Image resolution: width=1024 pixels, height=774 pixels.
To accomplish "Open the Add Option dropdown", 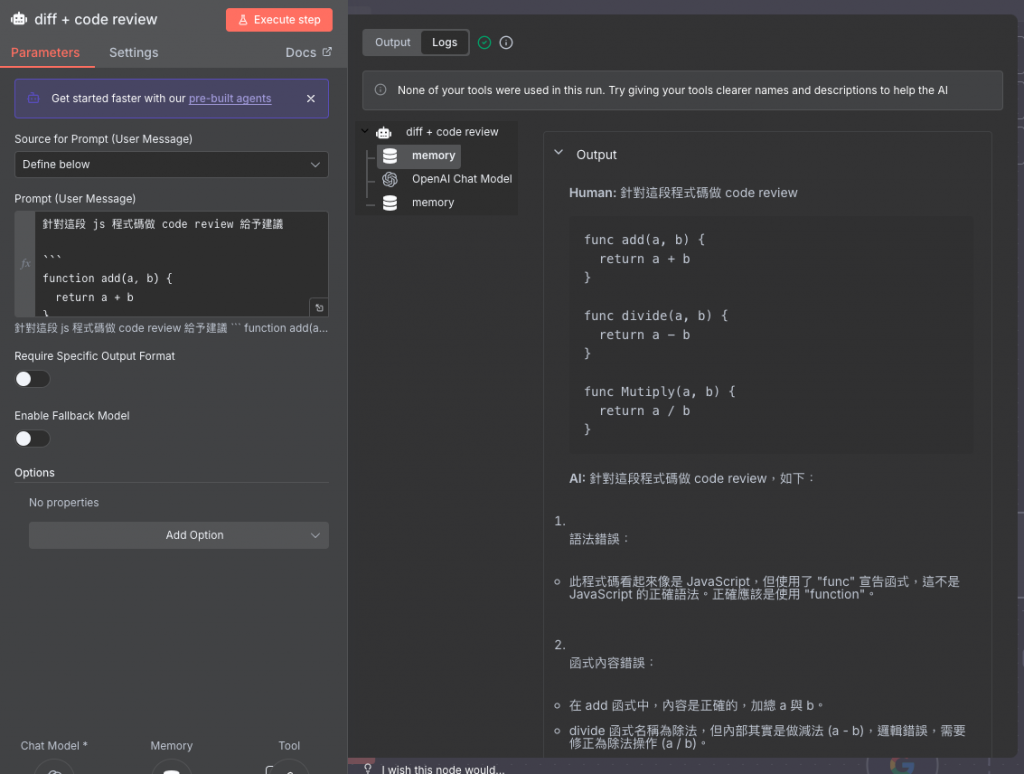I will point(178,535).
